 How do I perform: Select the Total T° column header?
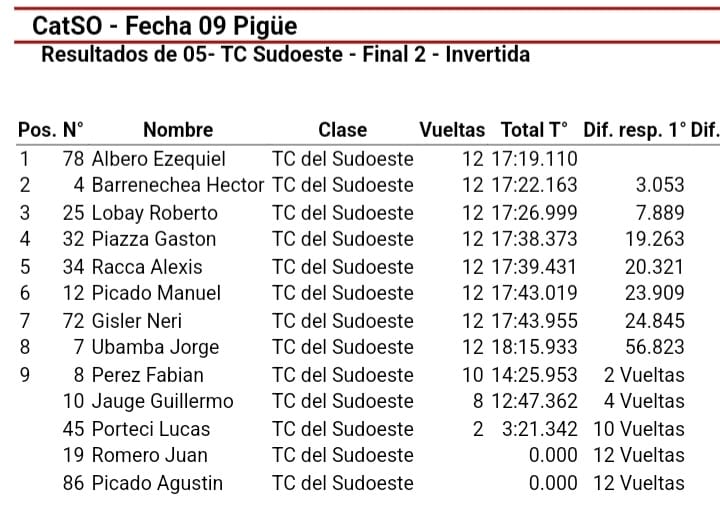coord(534,130)
